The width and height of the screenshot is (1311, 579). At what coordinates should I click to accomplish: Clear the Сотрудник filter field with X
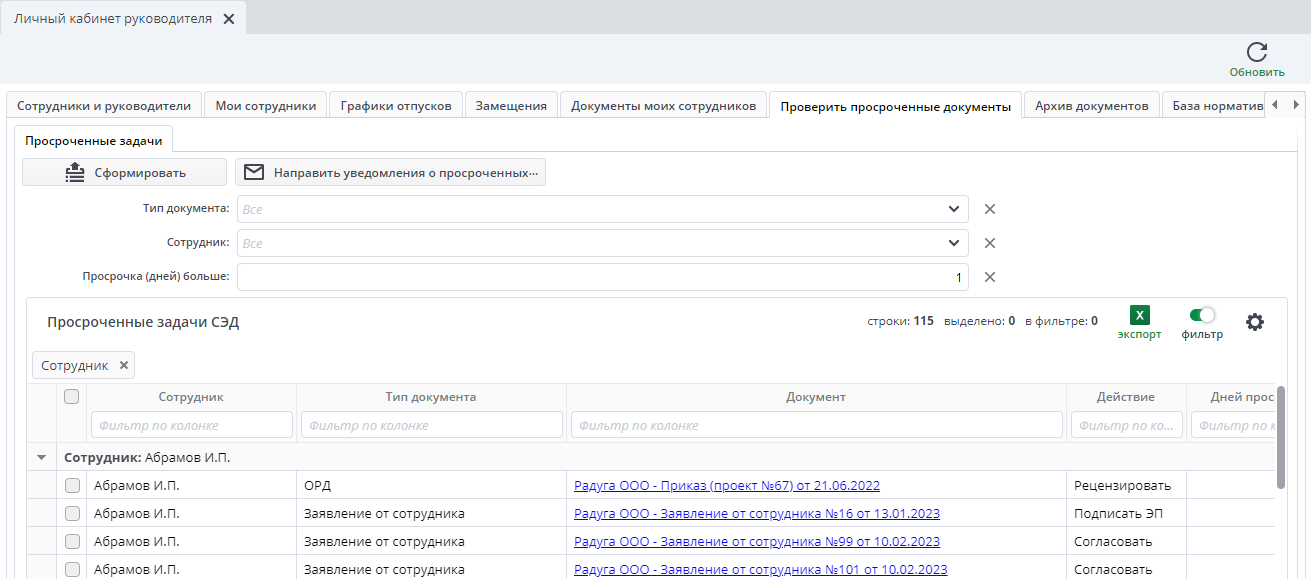pos(990,243)
